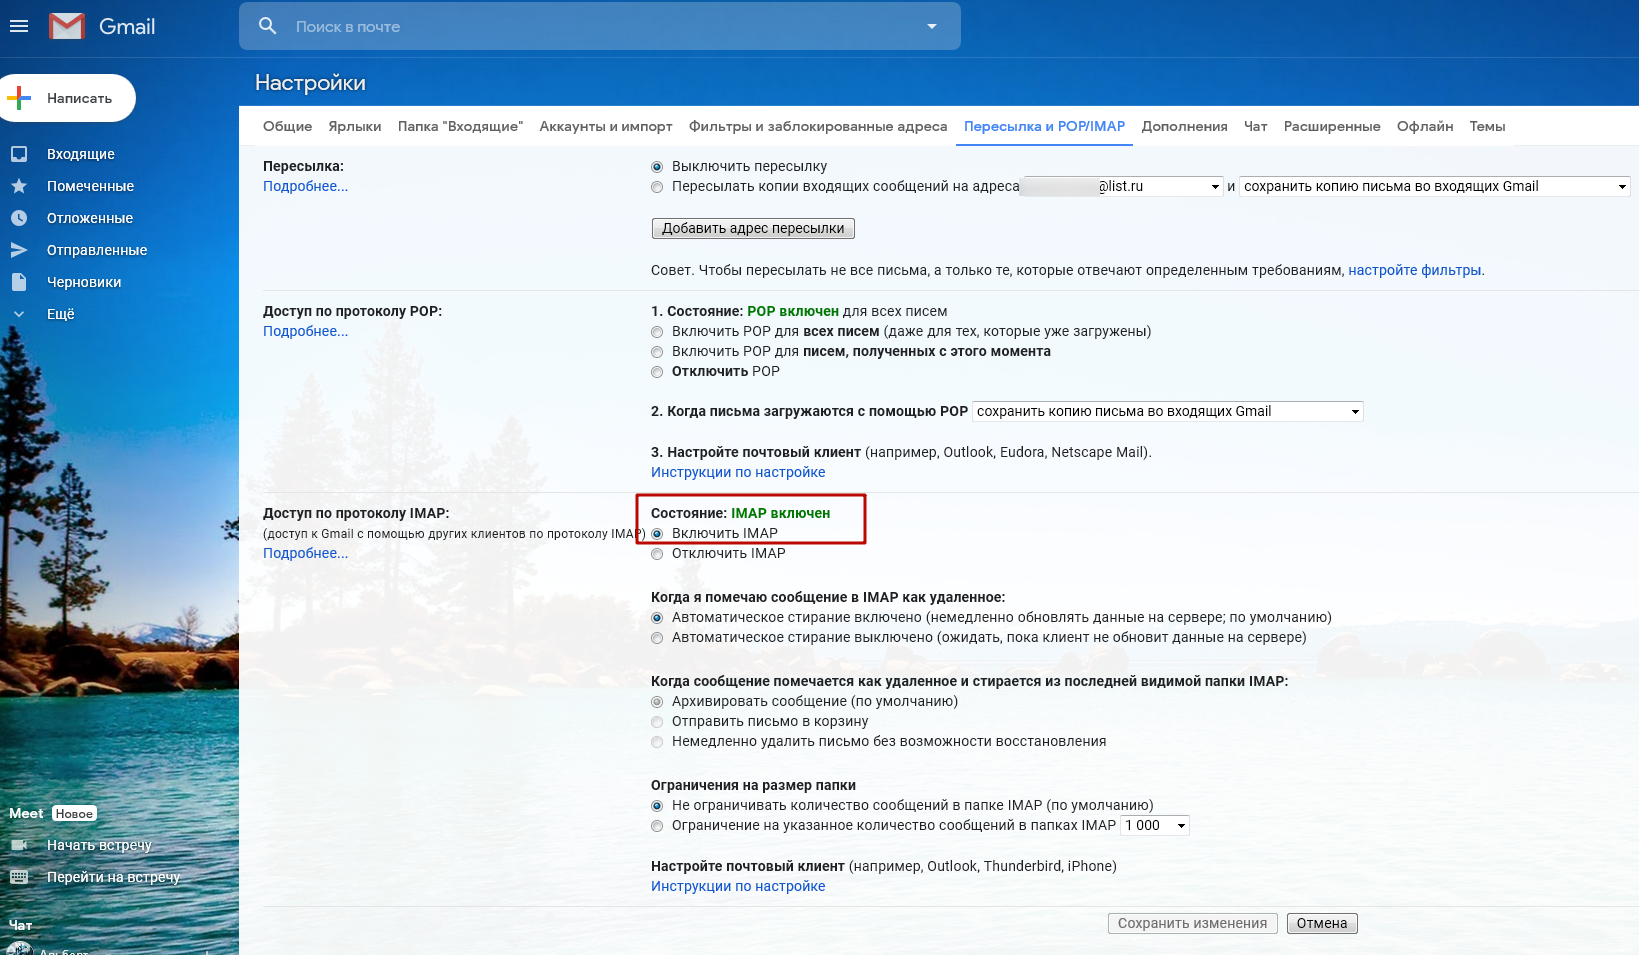Open Папка "Входящие" tab
This screenshot has height=955, width=1639.
pos(460,126)
